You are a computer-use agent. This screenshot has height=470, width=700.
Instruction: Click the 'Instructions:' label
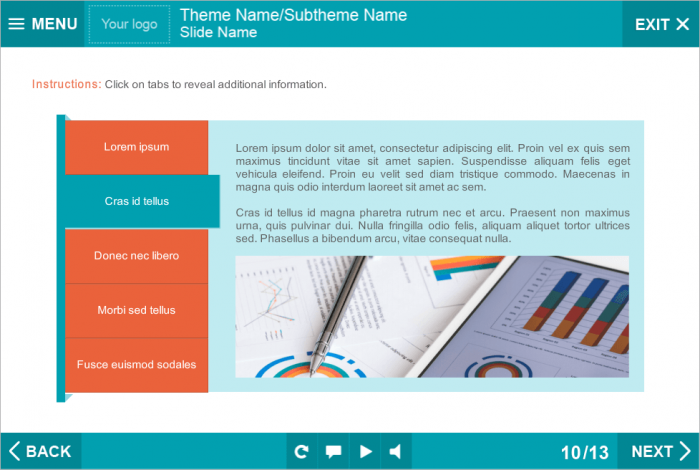[67, 84]
